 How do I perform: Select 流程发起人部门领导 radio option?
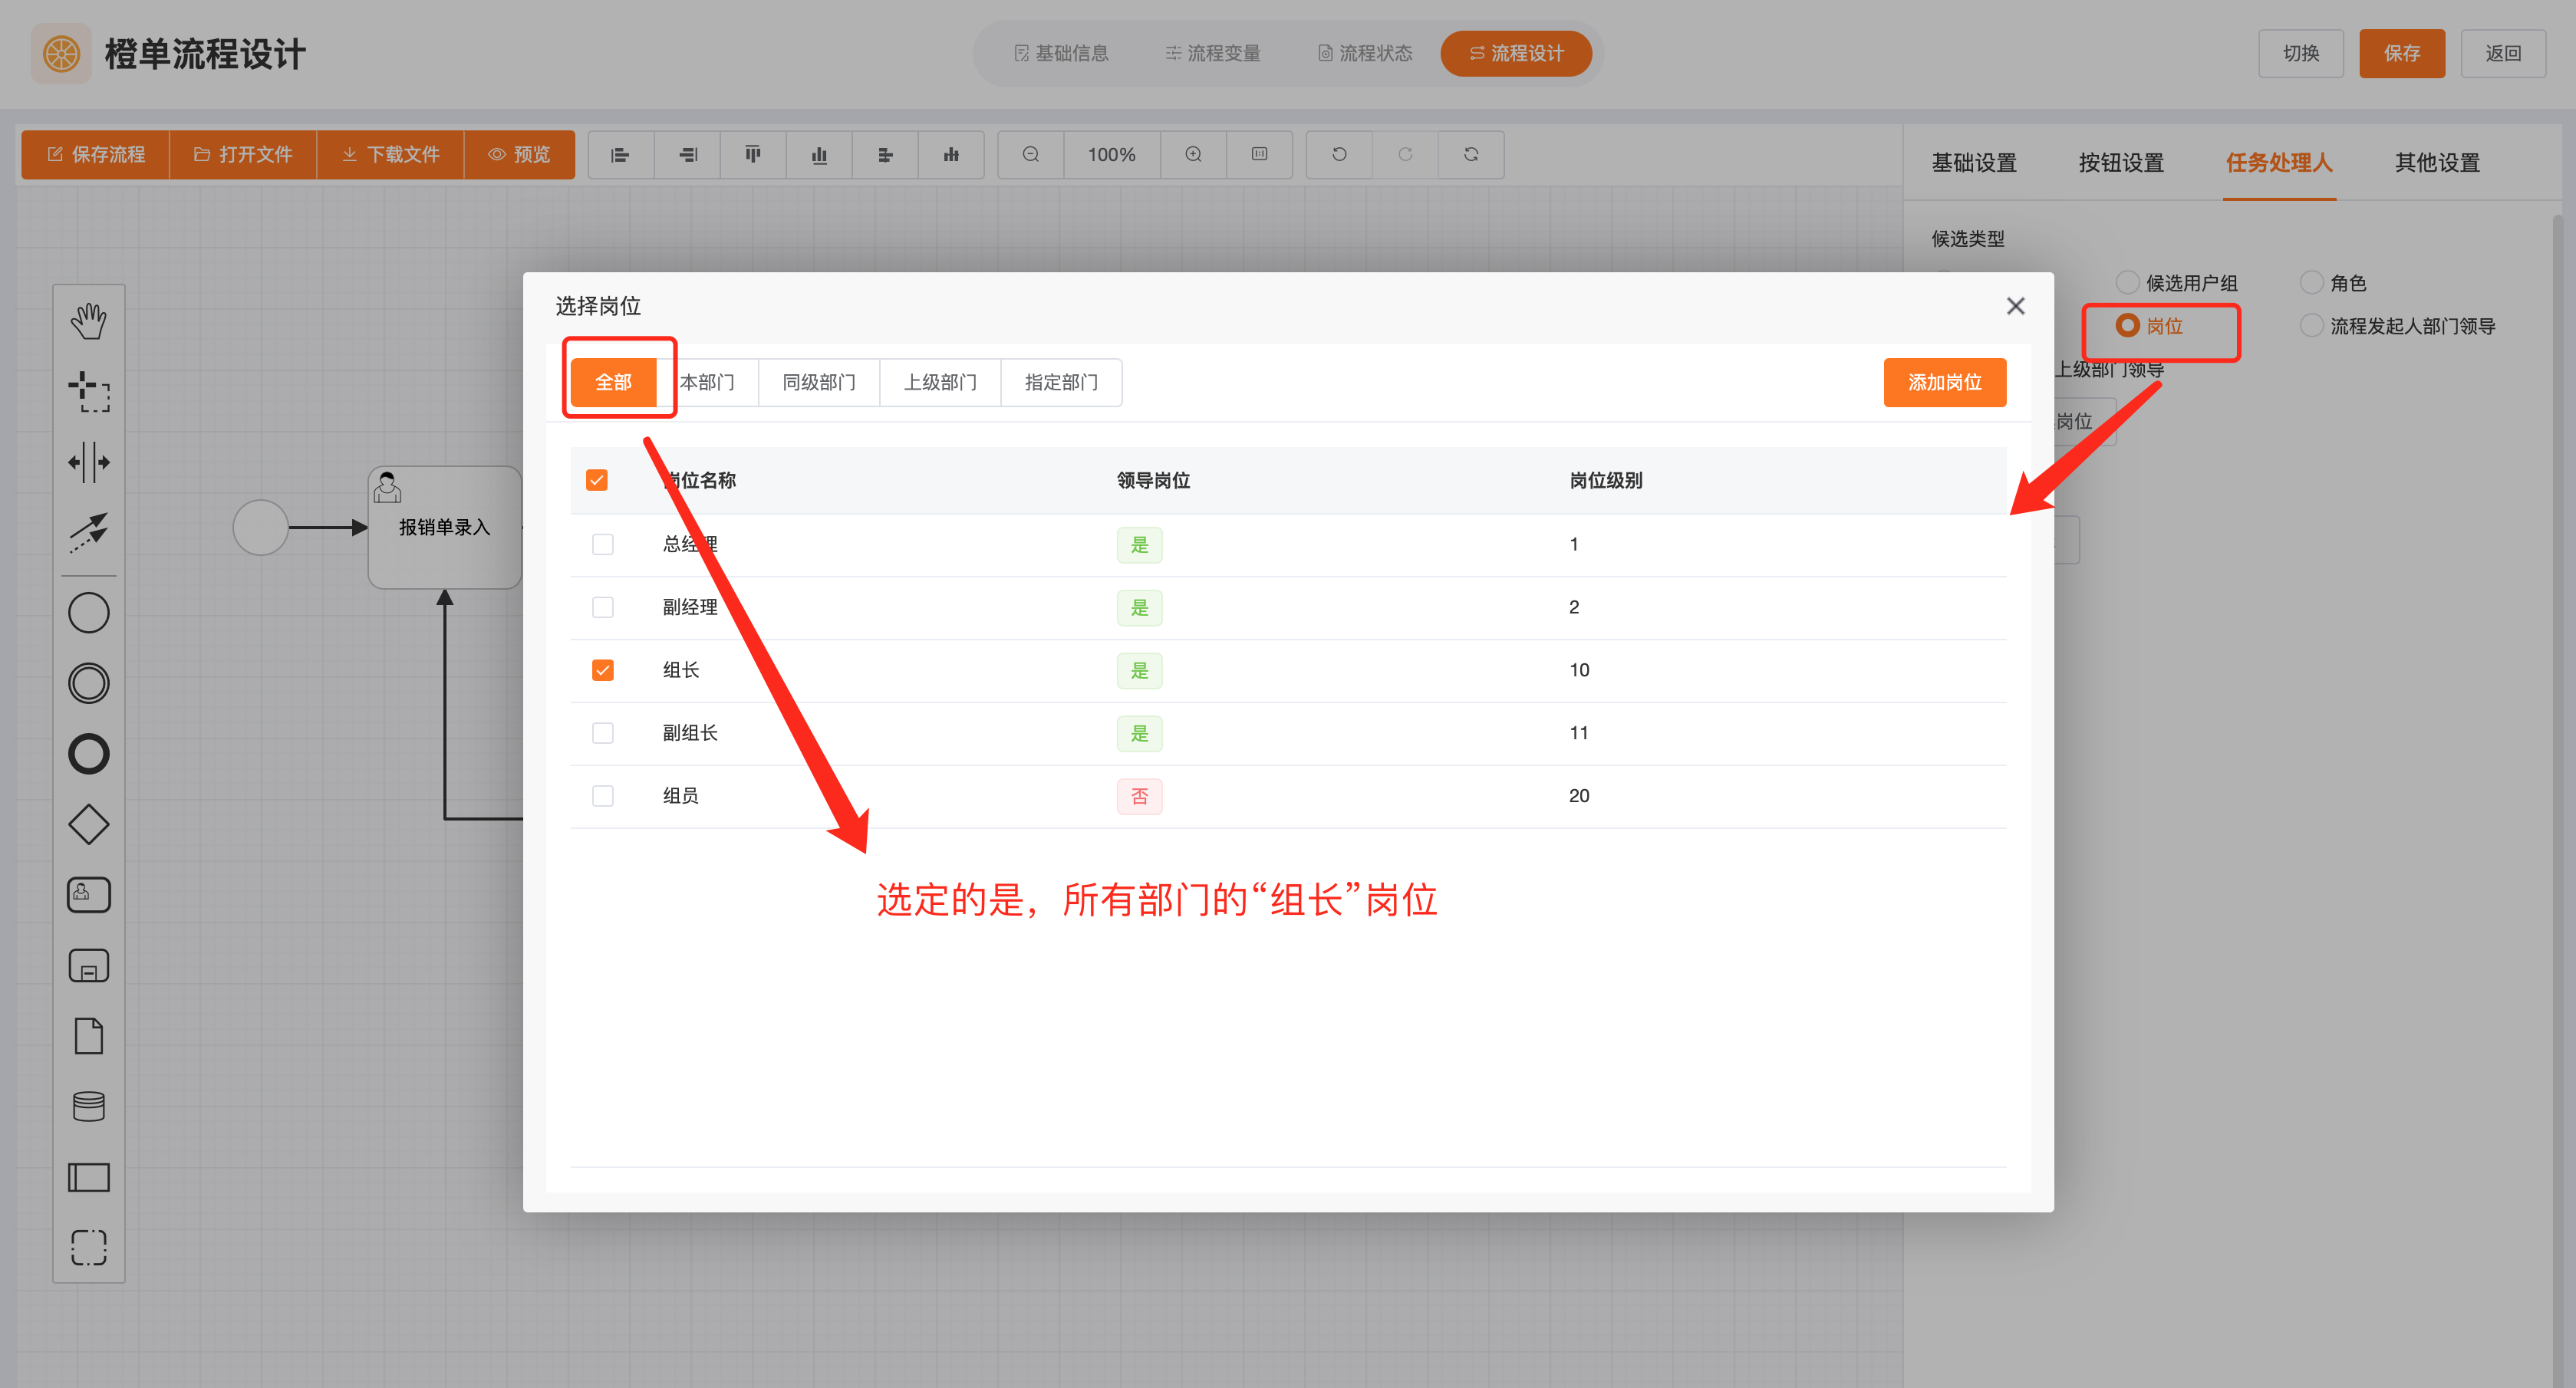pos(2397,326)
